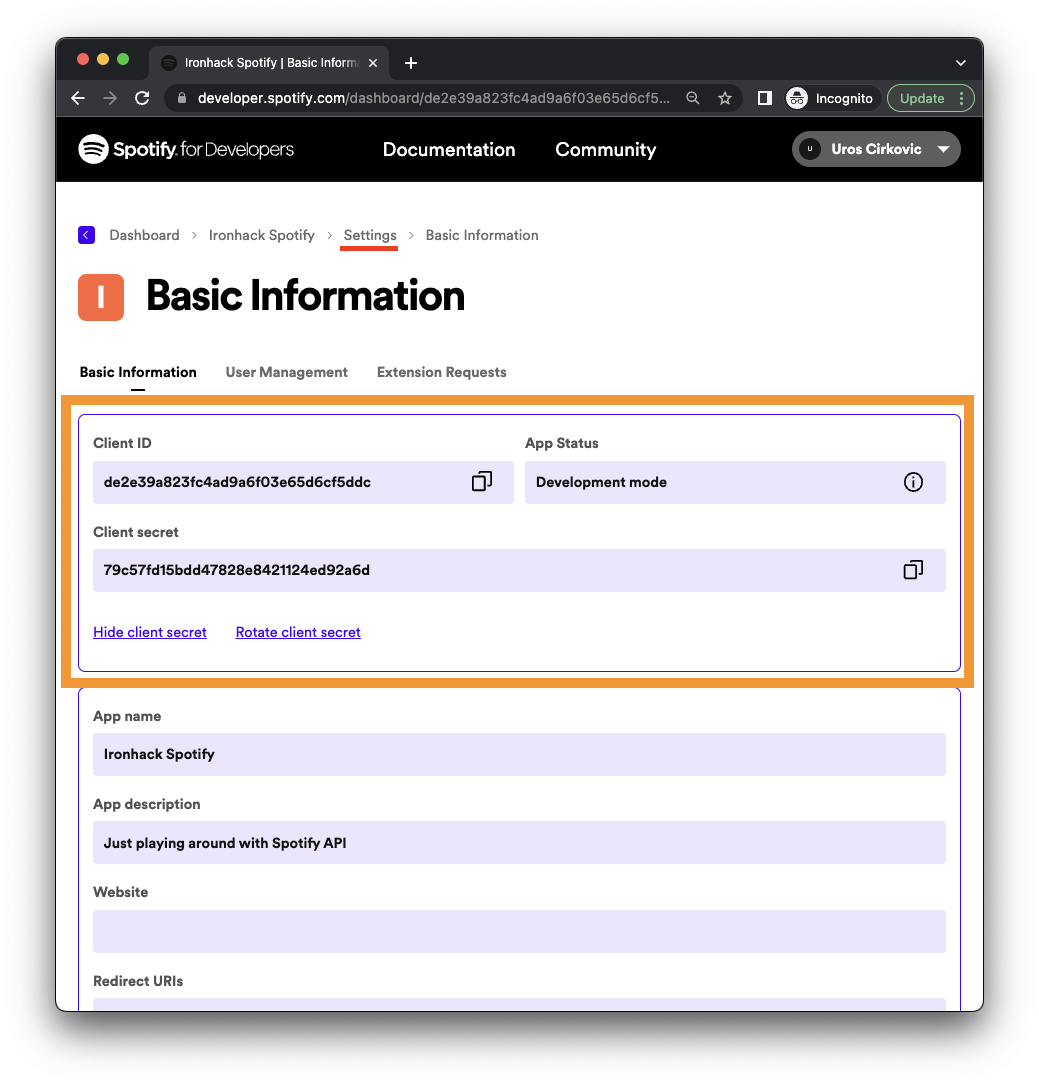Switch to the Extension Requests tab

pos(441,372)
